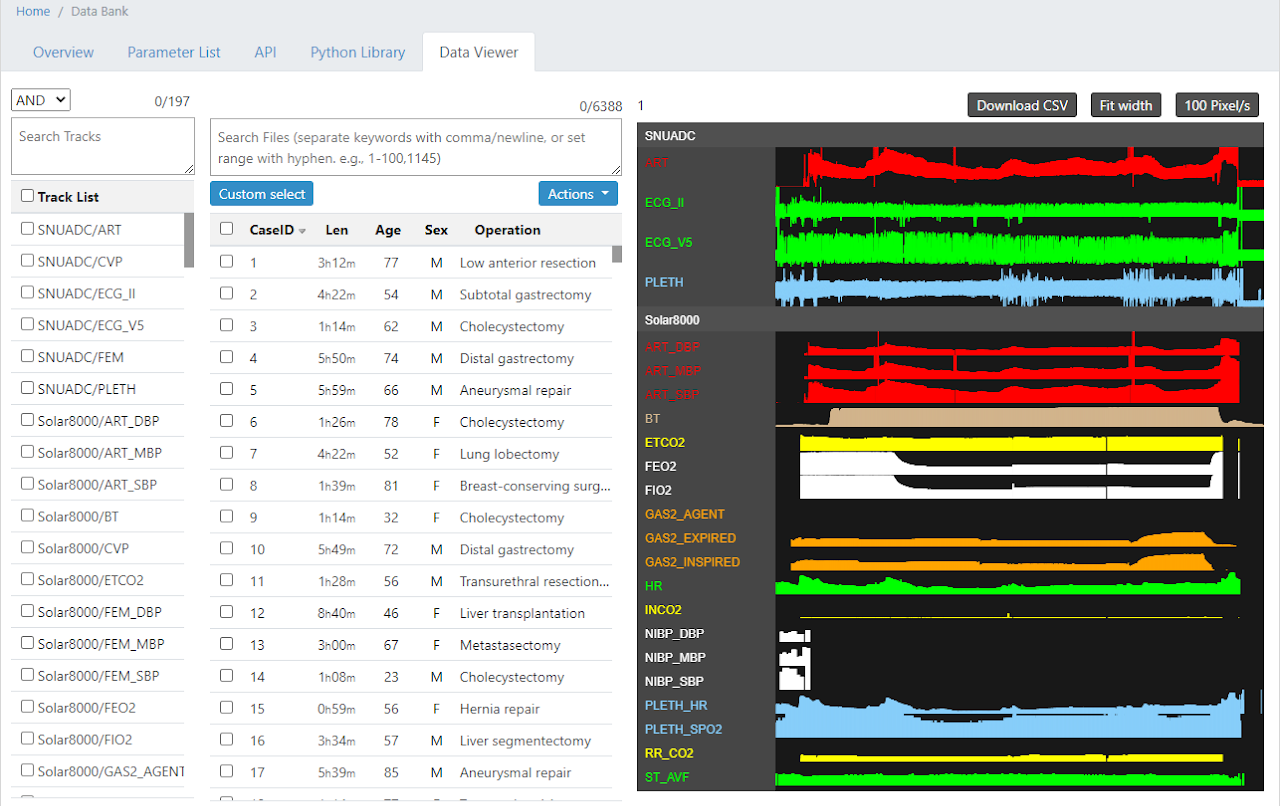The width and height of the screenshot is (1280, 806).
Task: Toggle the select-all cases header checkbox
Action: [227, 229]
